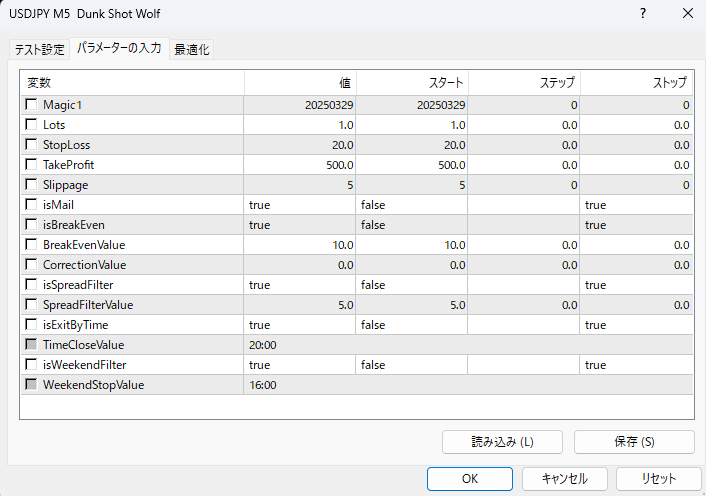Viewport: 706px width, 496px height.
Task: Check the SpreadFilterValue checkbox
Action: pyautogui.click(x=32, y=305)
